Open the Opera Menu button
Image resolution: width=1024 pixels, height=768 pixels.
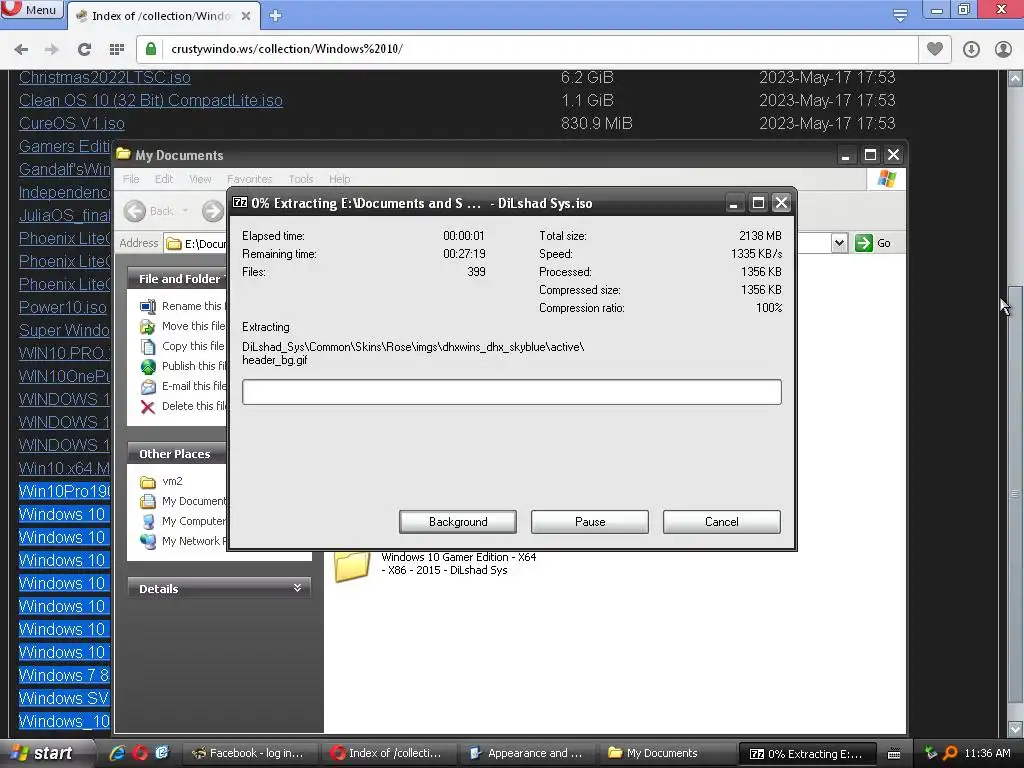point(31,10)
